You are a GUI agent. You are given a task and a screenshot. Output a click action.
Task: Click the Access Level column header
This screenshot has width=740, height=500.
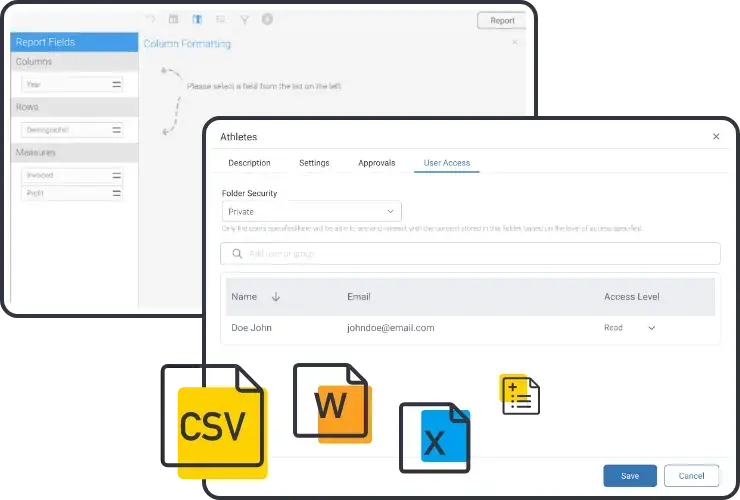coord(631,297)
